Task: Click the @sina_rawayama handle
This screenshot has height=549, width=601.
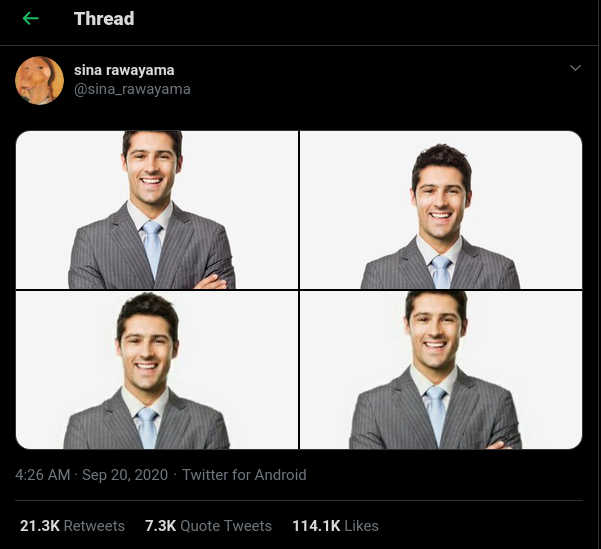Action: [132, 89]
